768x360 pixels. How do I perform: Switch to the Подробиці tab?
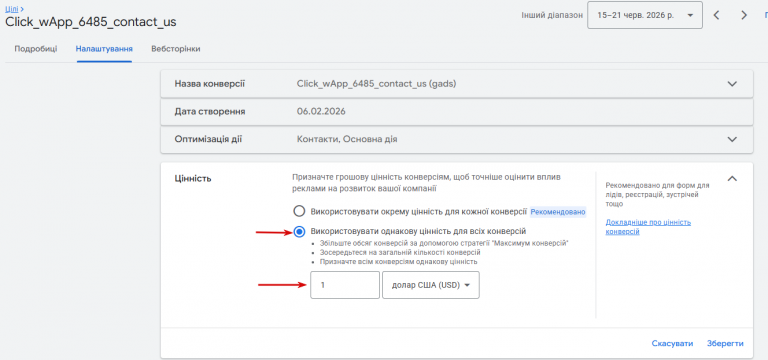pos(36,49)
